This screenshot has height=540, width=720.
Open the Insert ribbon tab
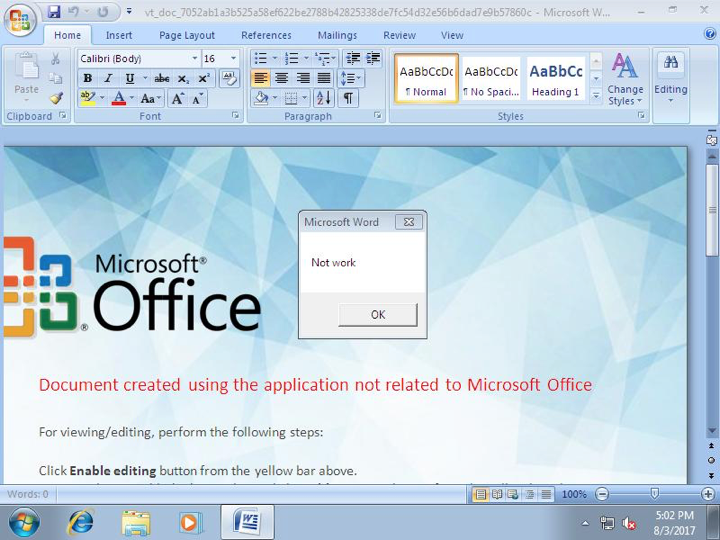click(x=118, y=35)
